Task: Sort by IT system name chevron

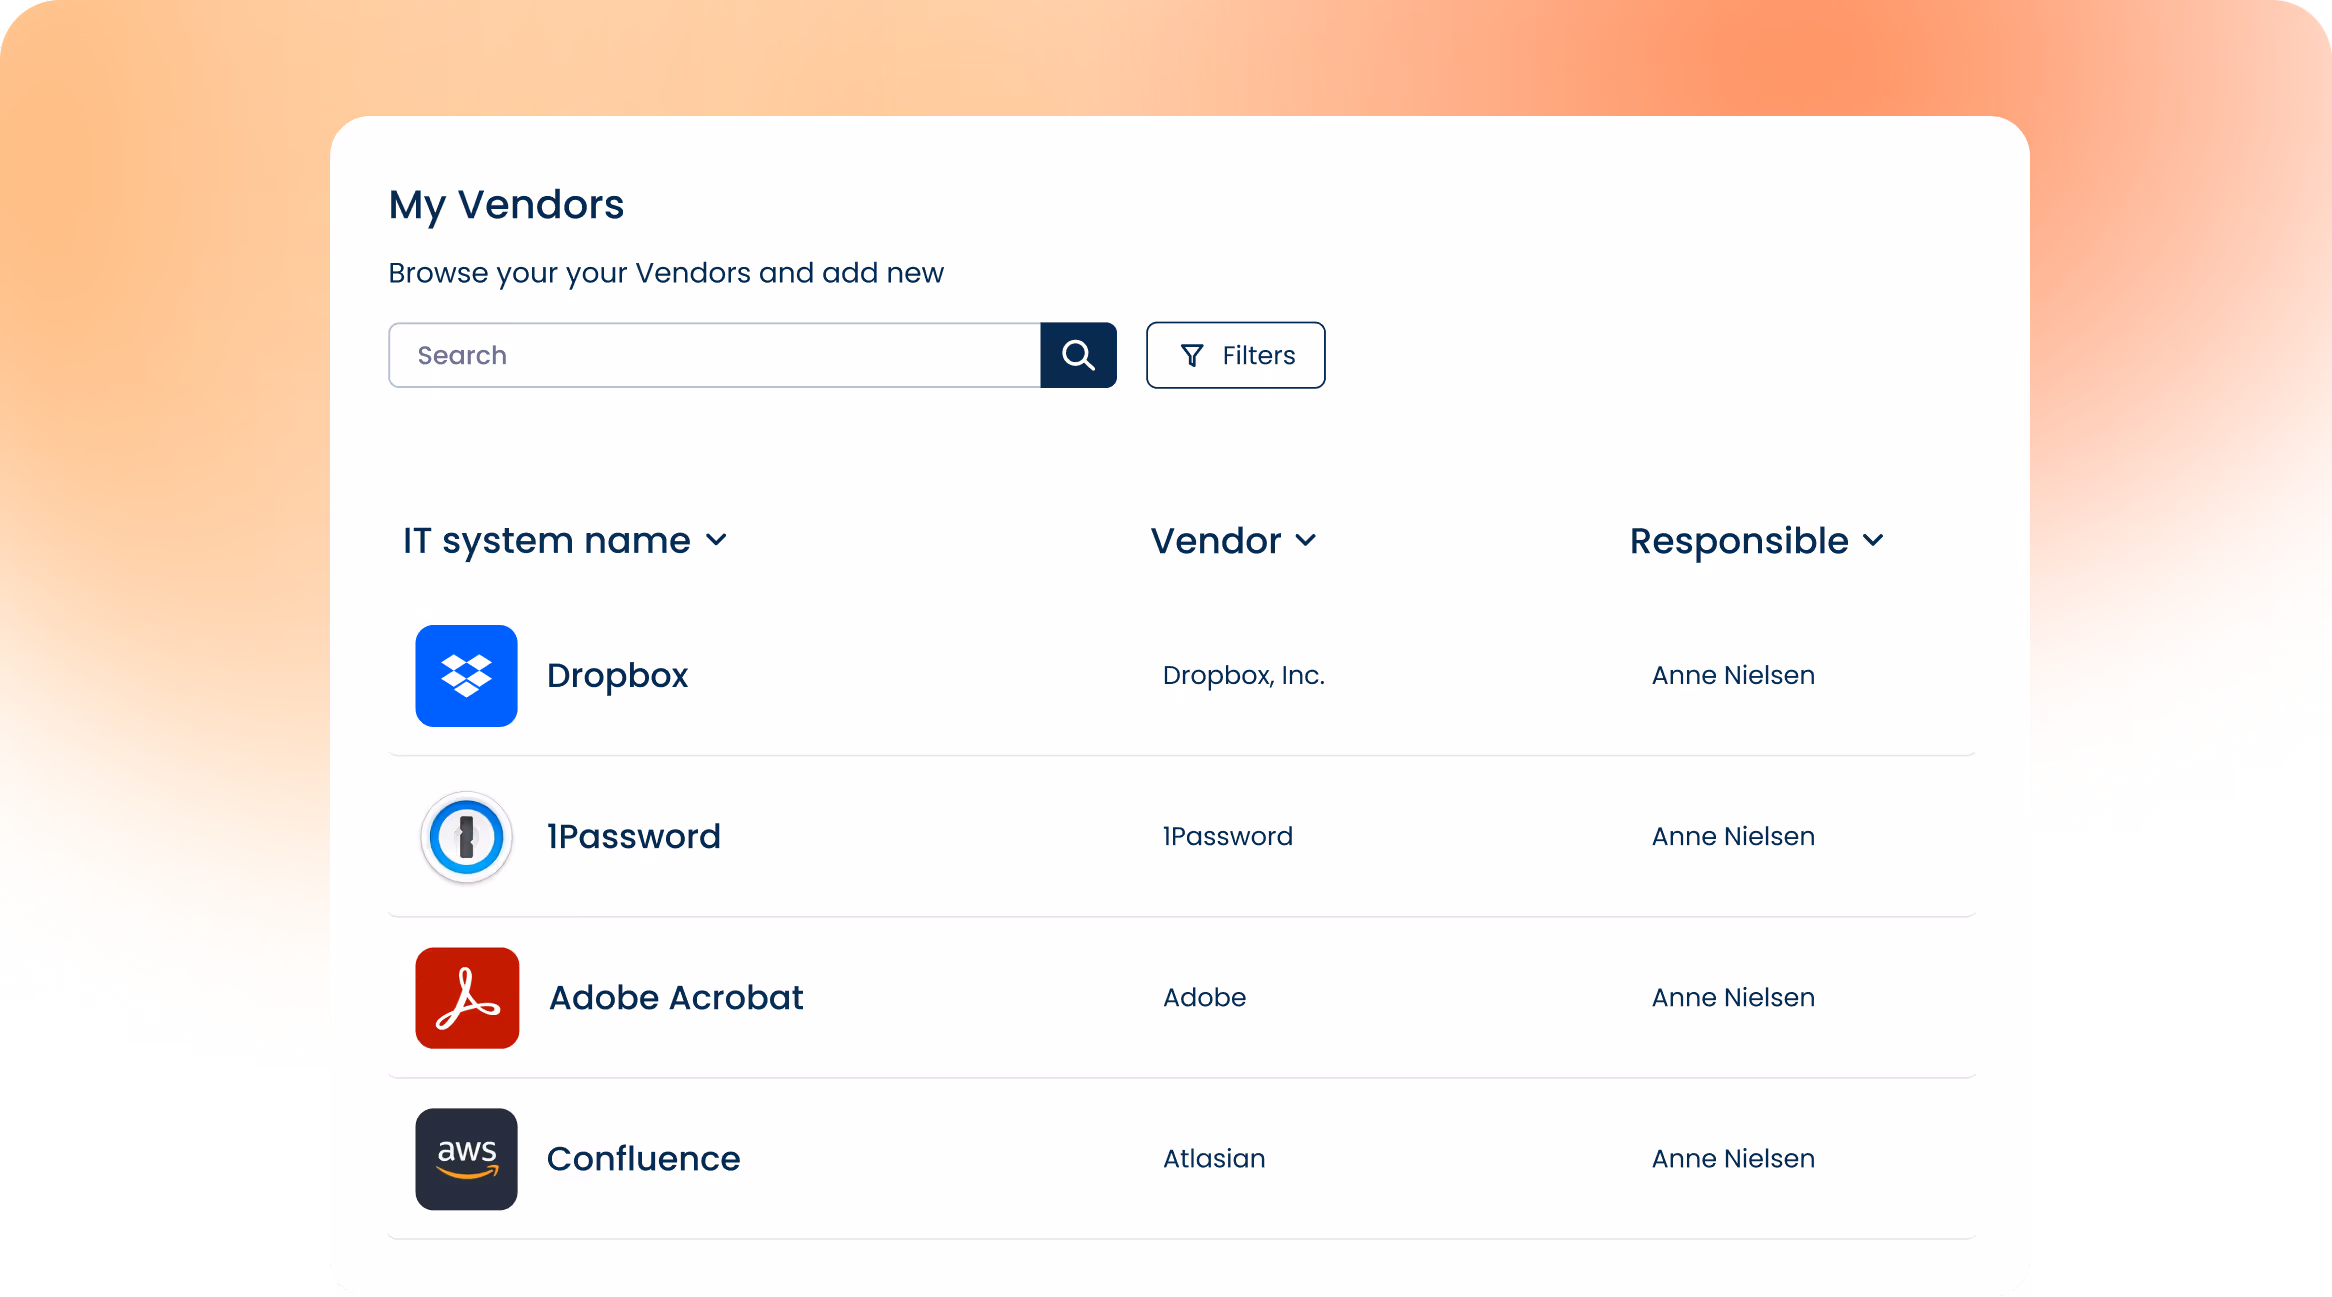Action: pyautogui.click(x=716, y=541)
